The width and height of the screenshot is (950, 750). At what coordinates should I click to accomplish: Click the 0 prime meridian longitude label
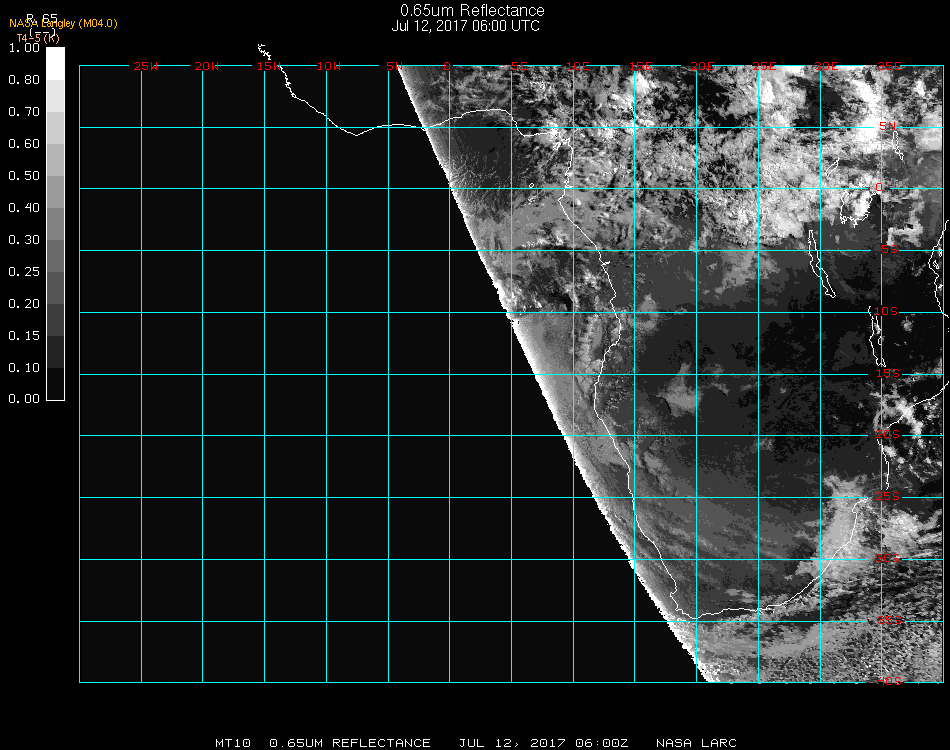click(447, 66)
